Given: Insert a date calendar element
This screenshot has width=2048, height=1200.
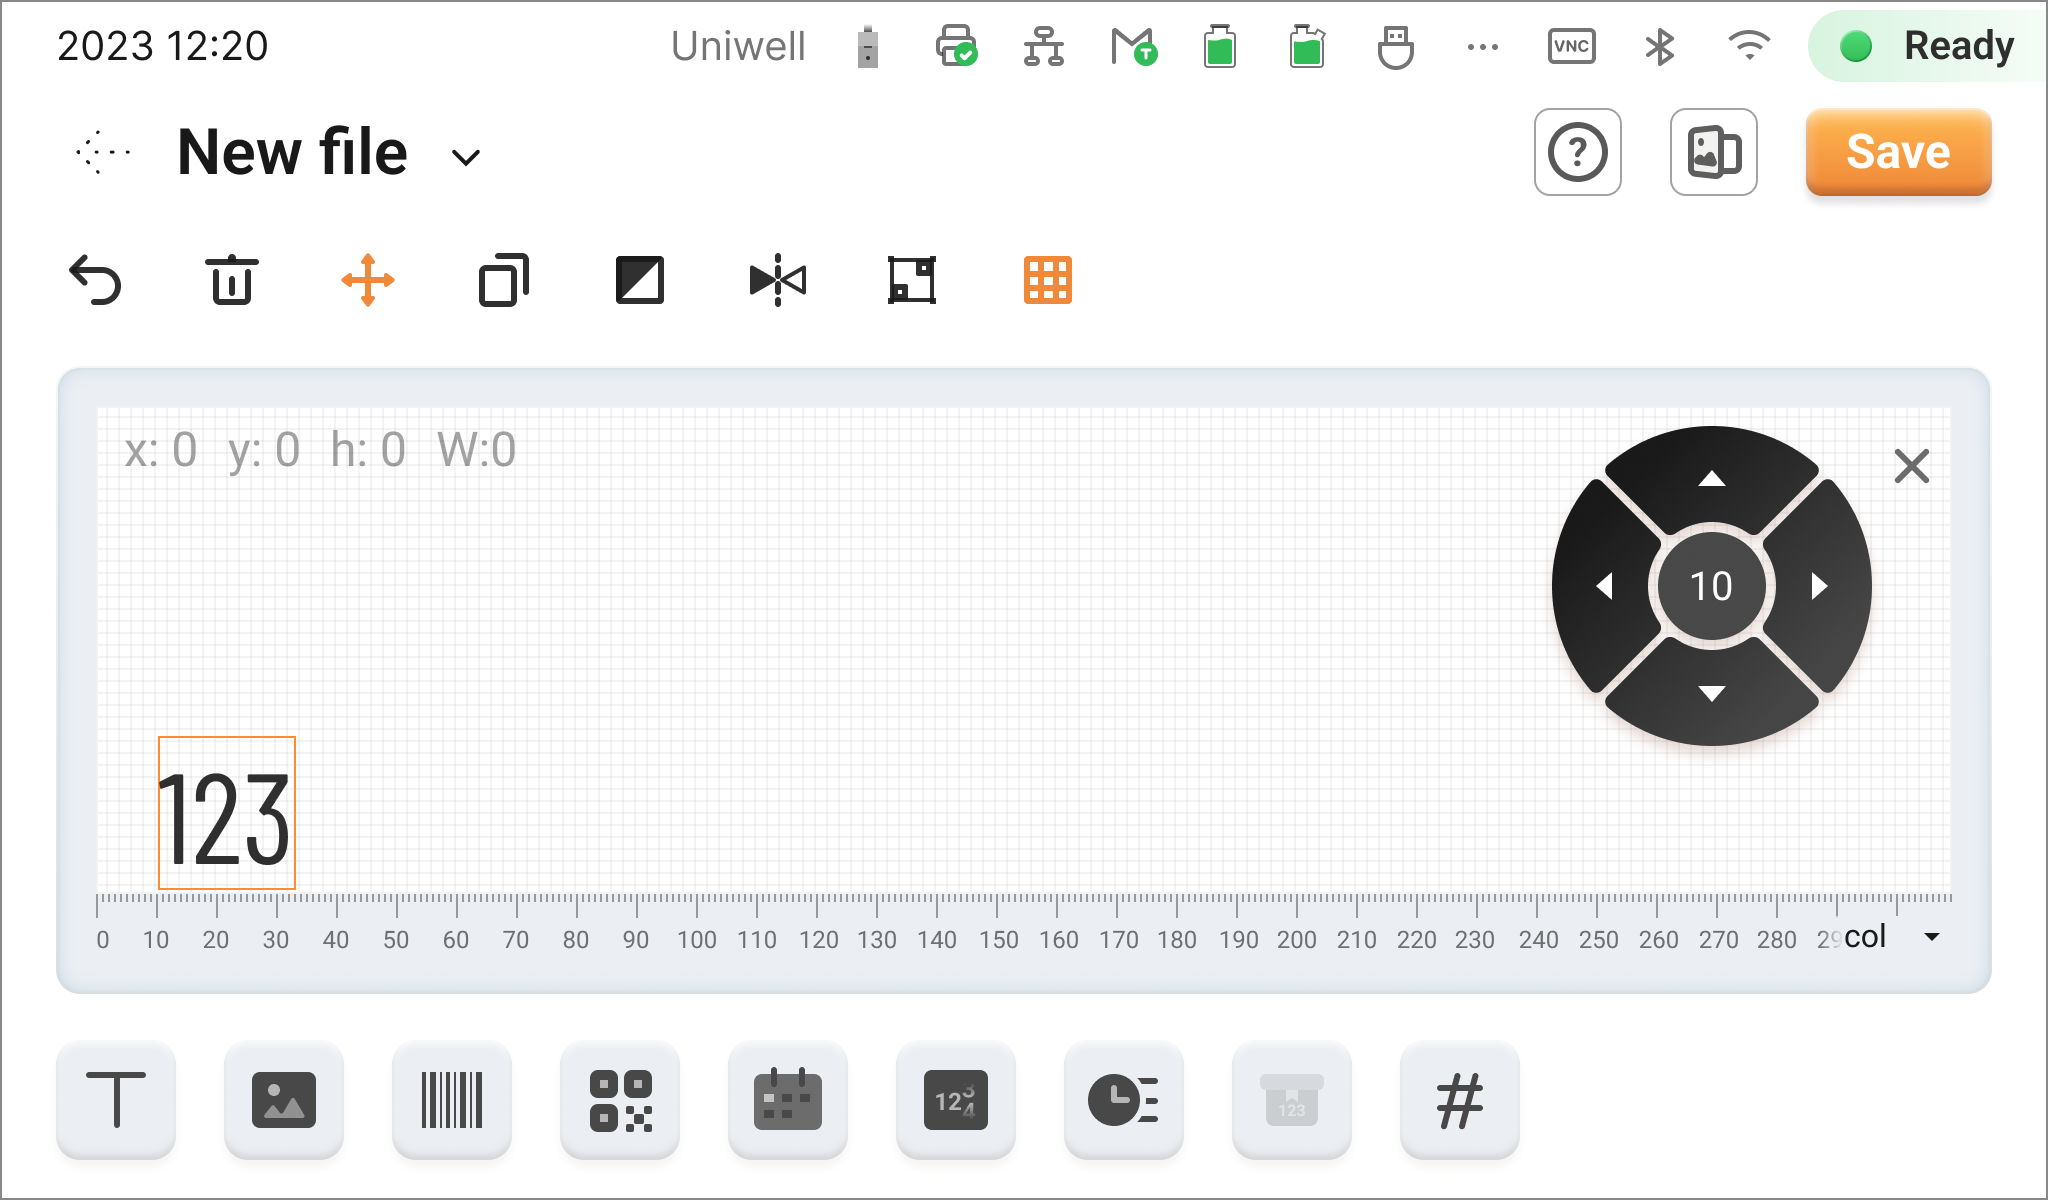Looking at the screenshot, I should [x=788, y=1100].
